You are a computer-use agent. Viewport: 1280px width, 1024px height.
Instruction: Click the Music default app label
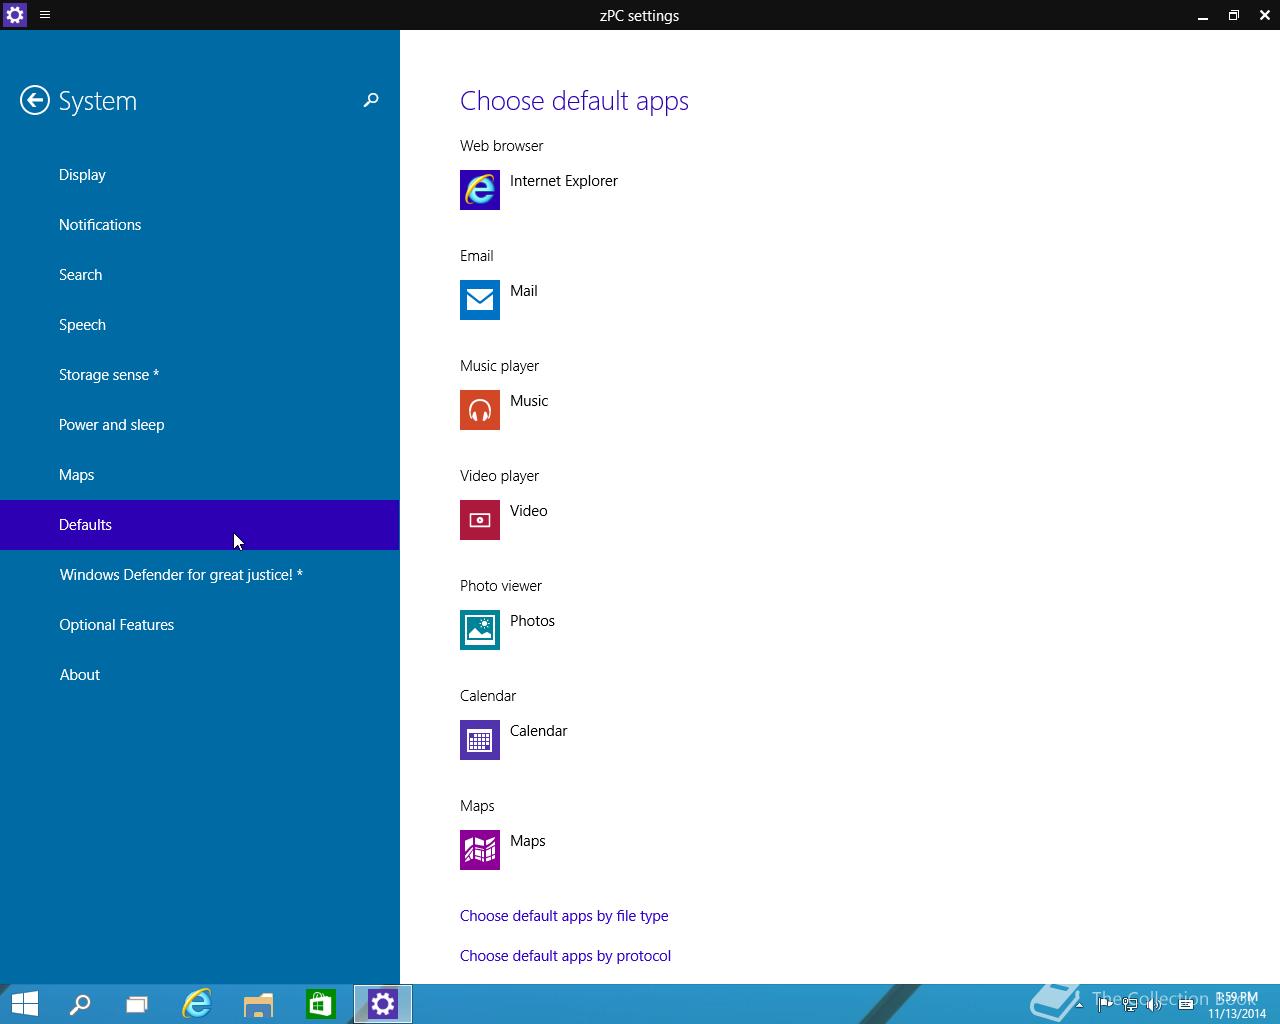[x=529, y=401]
